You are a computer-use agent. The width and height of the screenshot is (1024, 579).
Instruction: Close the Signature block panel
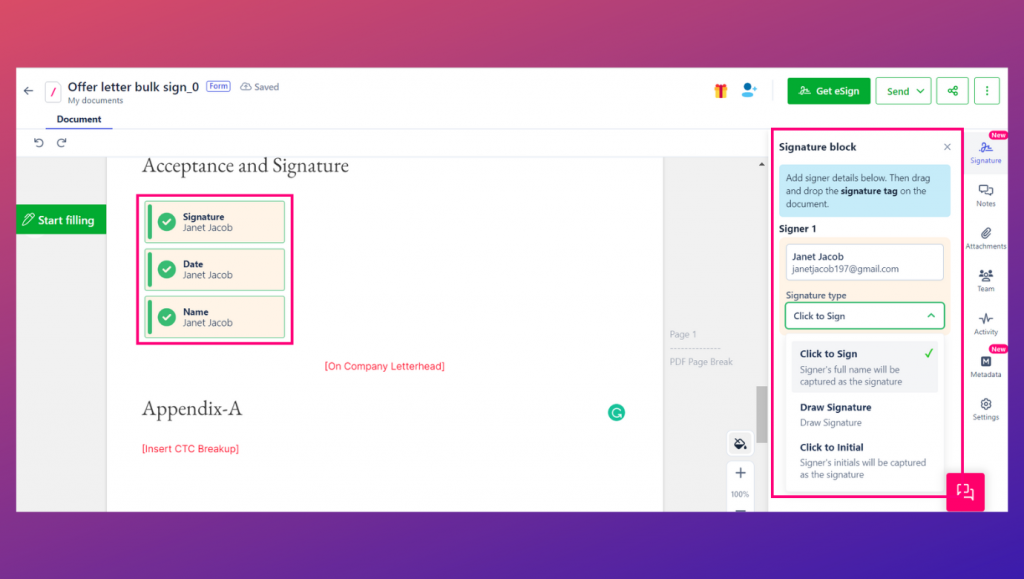947,147
